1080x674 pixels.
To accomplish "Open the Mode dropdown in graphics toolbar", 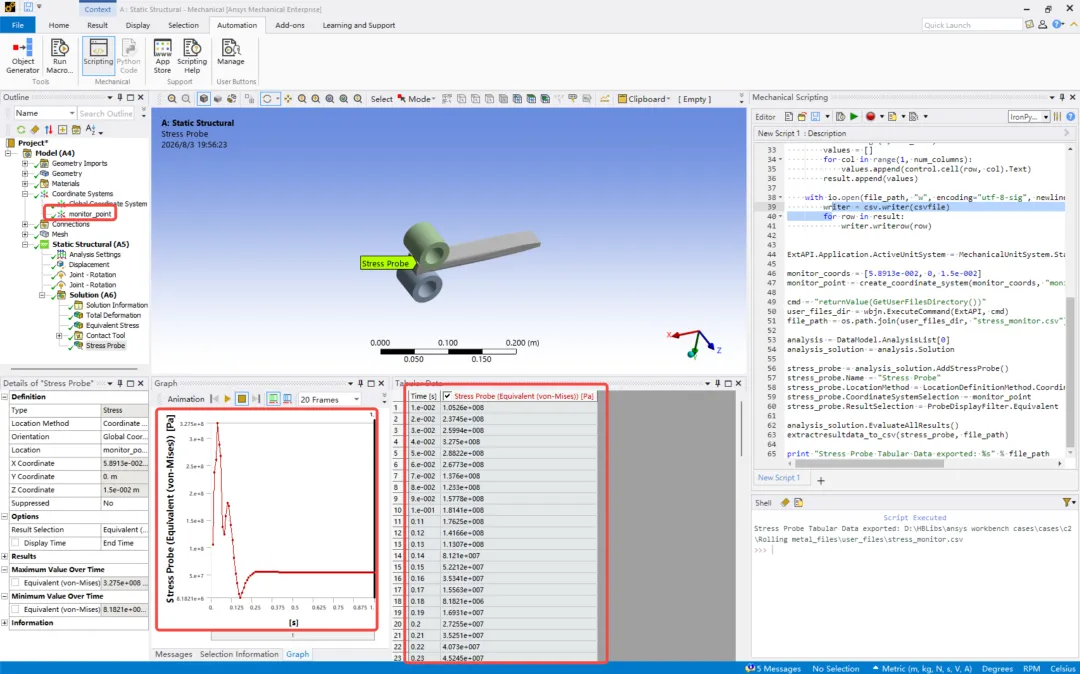I will [416, 99].
